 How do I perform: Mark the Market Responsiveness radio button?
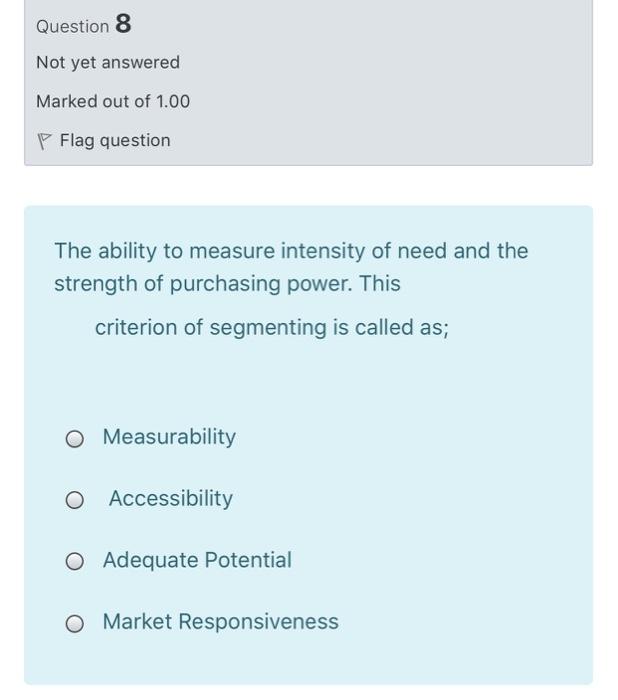pos(75,623)
